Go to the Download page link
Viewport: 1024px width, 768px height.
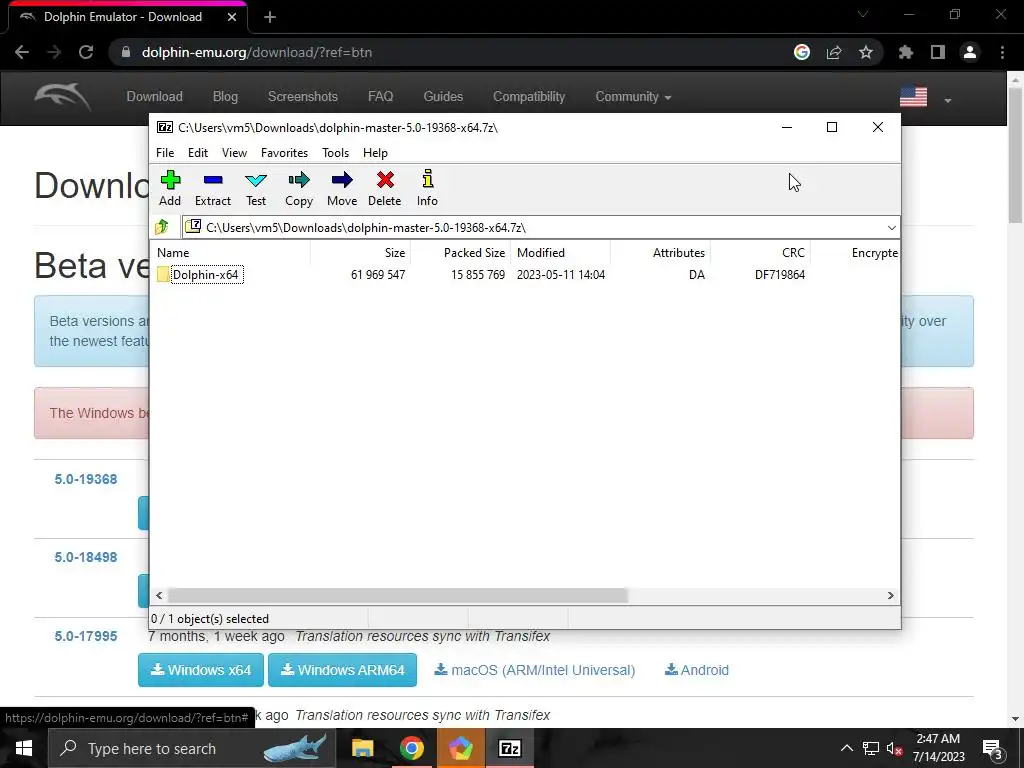coord(154,97)
